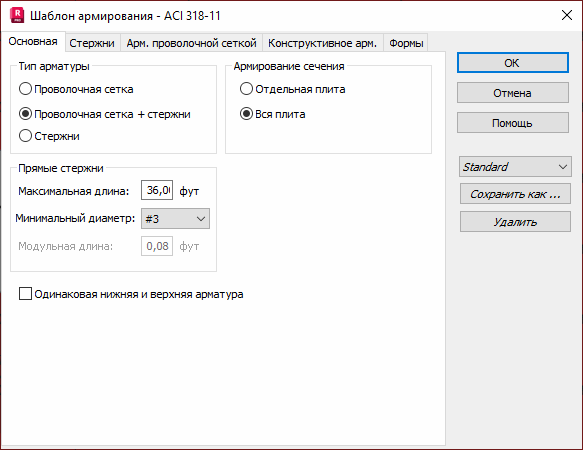
Task: Choose Проволочная сетка + стержни option
Action: point(104,114)
